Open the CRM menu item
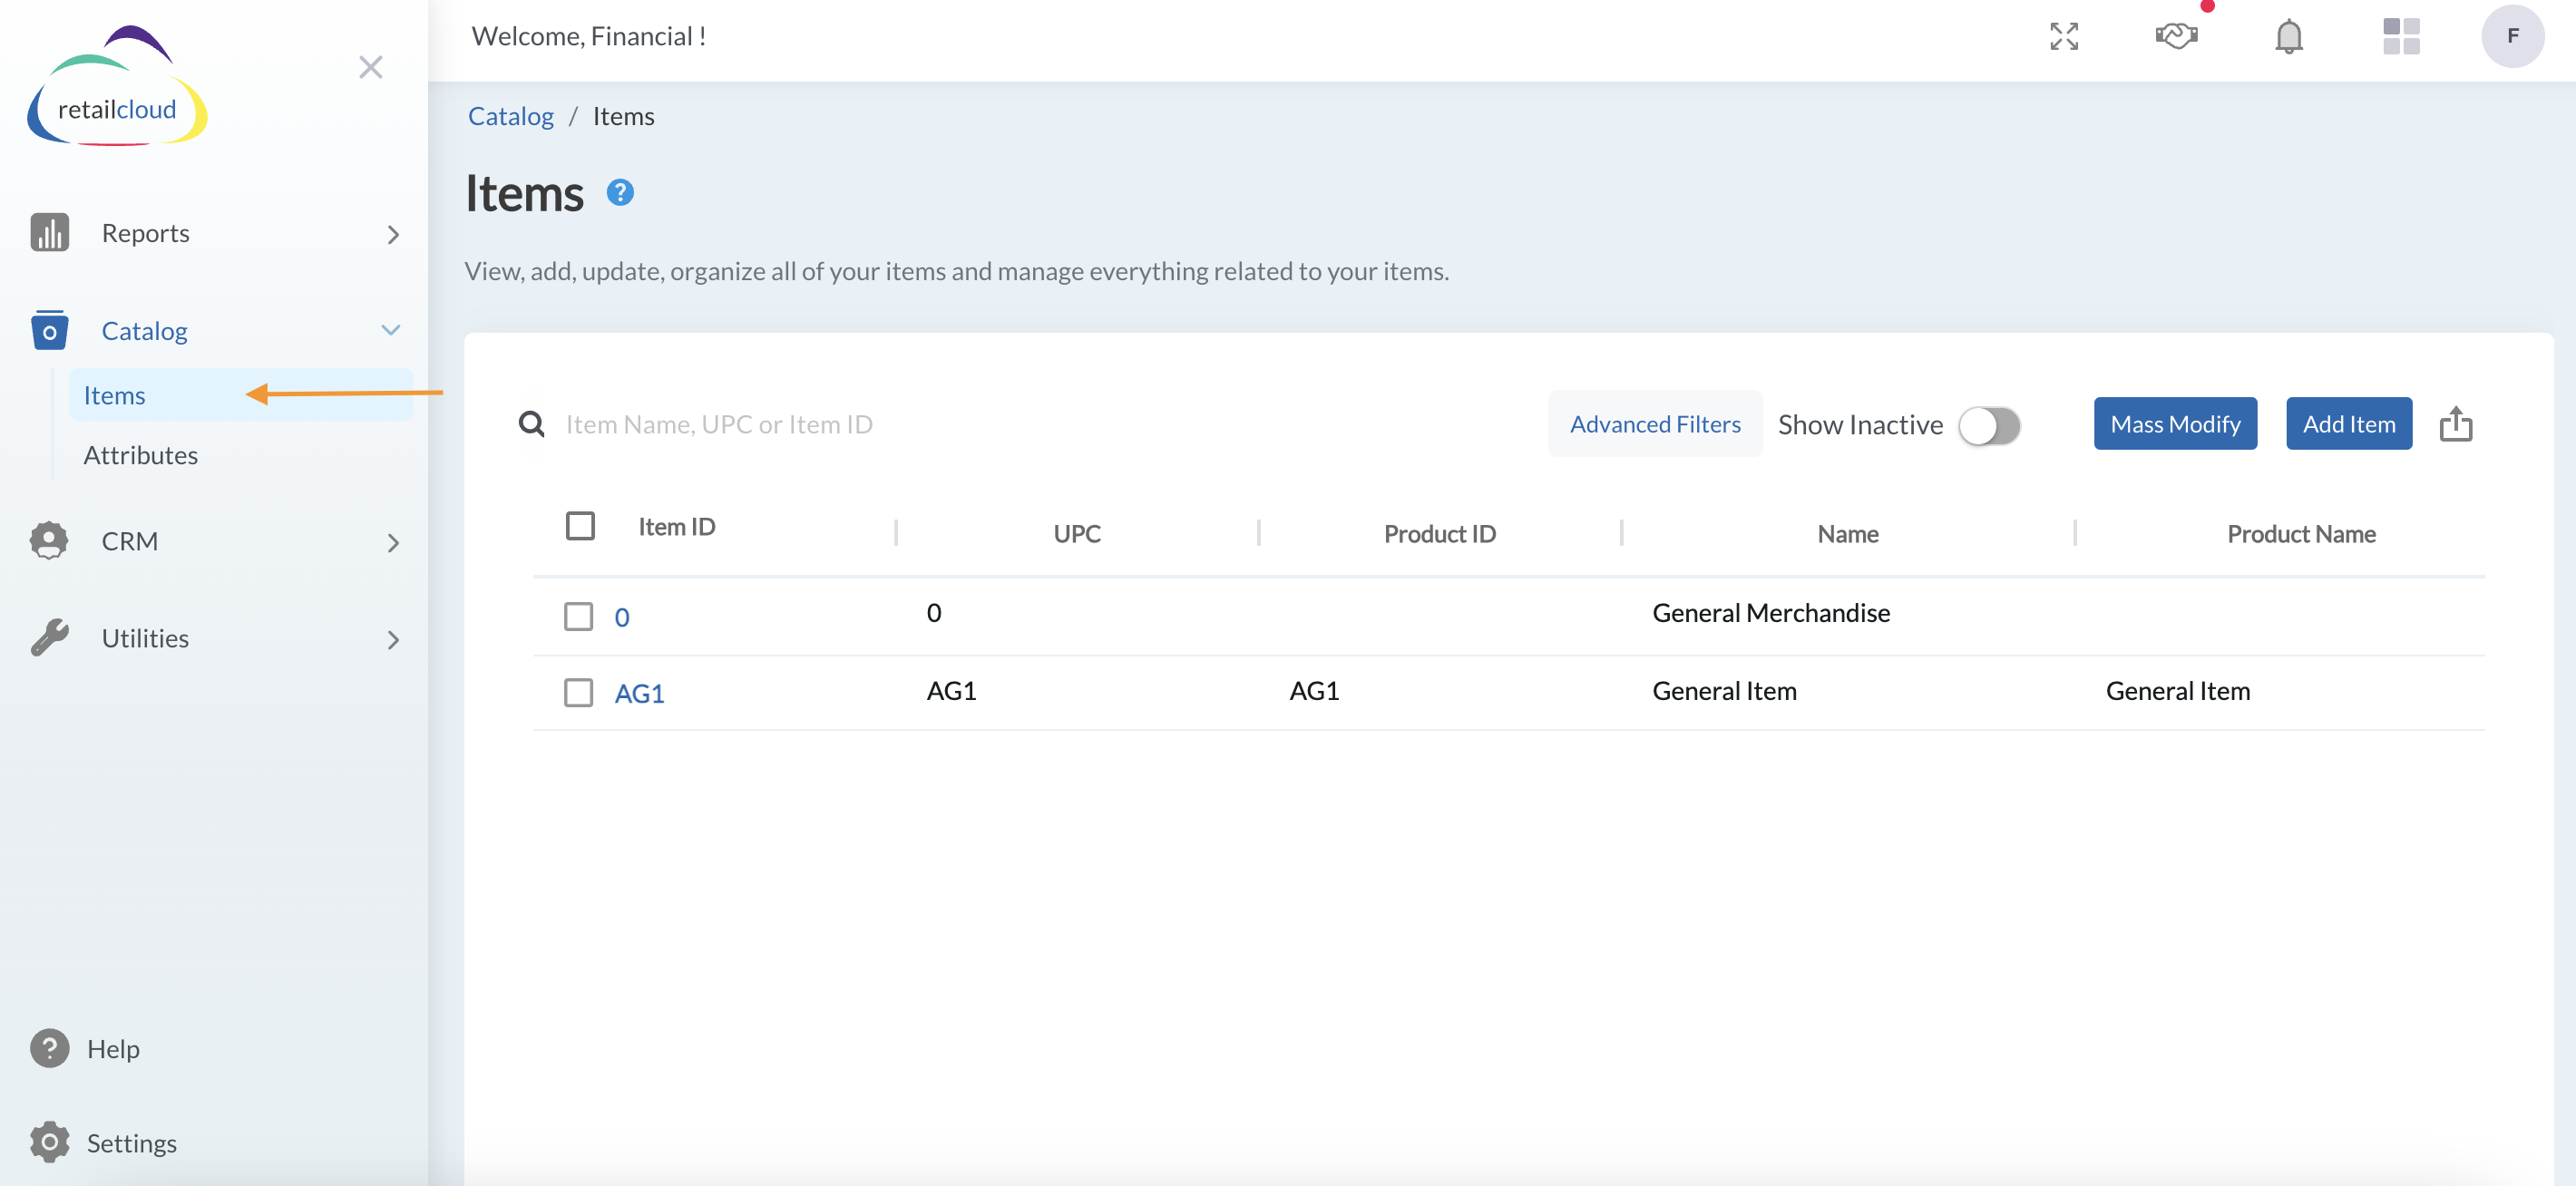 tap(129, 541)
